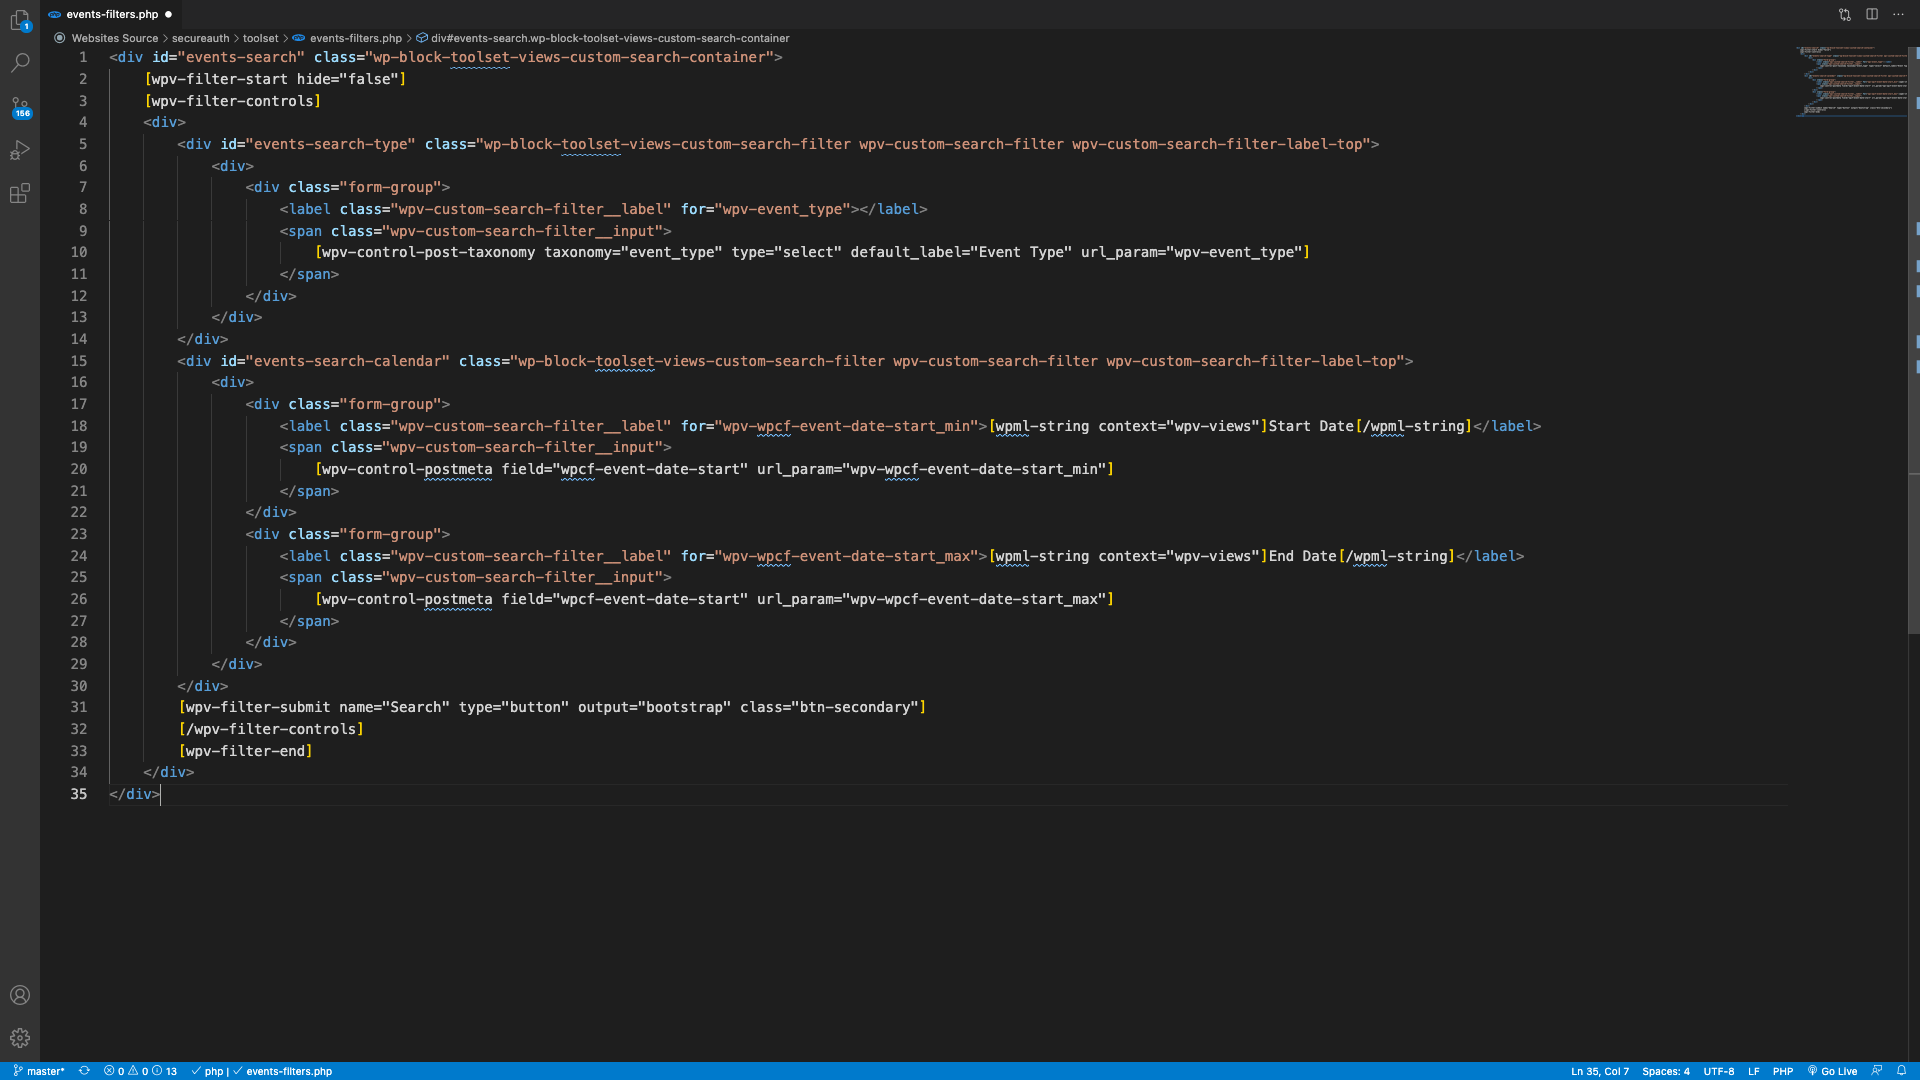Select encoding via UTF-8 indicator
This screenshot has width=1920, height=1080.
tap(1718, 1071)
